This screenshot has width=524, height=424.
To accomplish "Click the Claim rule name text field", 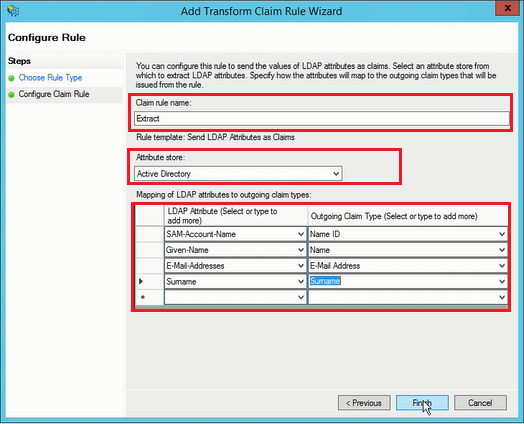I will [321, 119].
